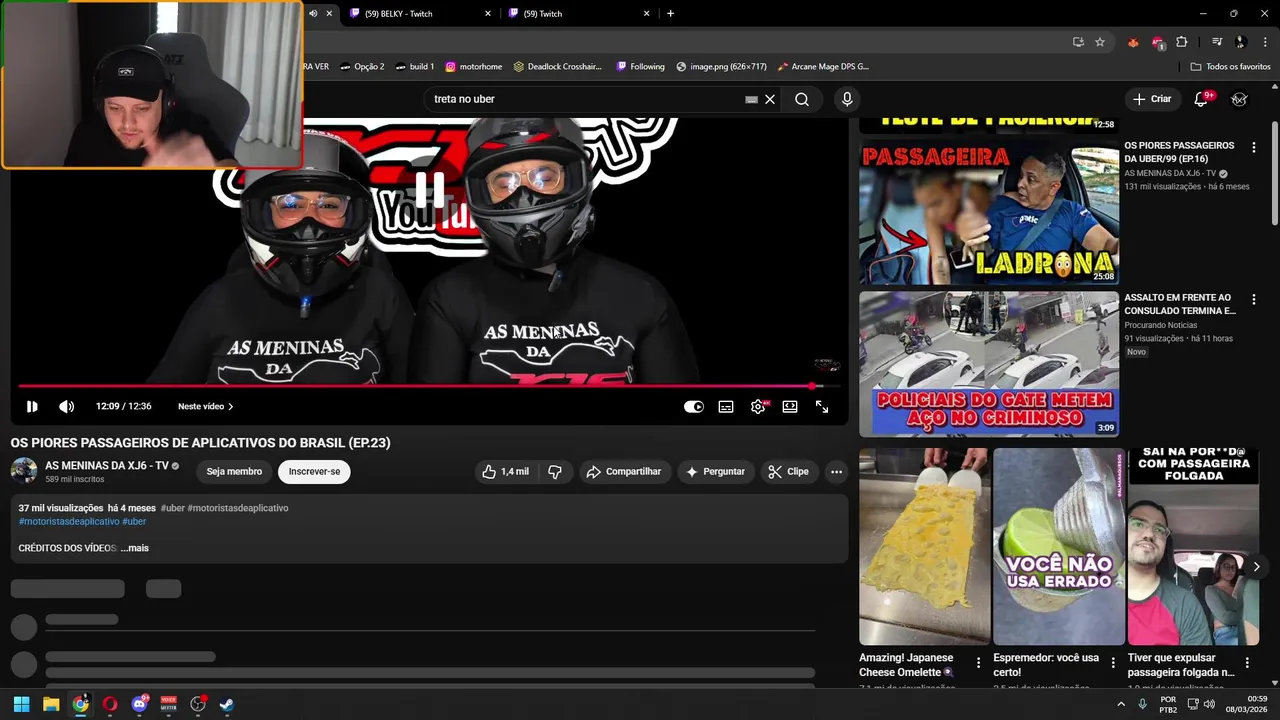The height and width of the screenshot is (720, 1280).
Task: Expand description with '...mais'
Action: pos(135,548)
